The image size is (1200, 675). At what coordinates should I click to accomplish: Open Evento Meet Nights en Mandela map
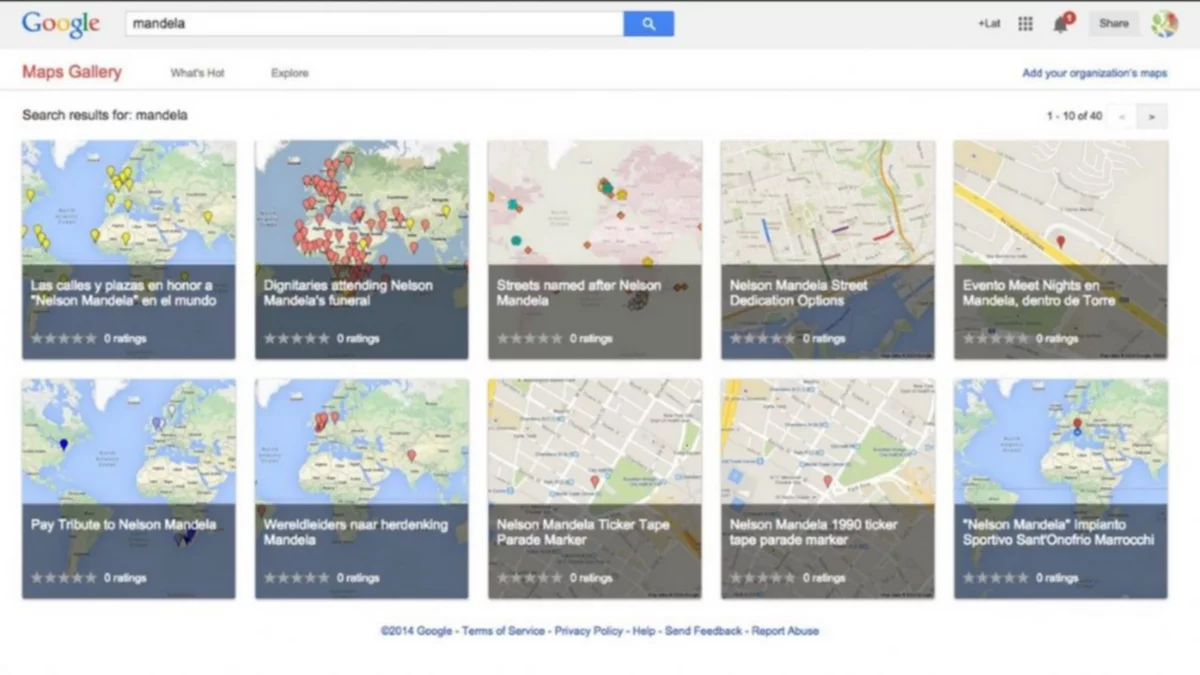tap(1061, 250)
